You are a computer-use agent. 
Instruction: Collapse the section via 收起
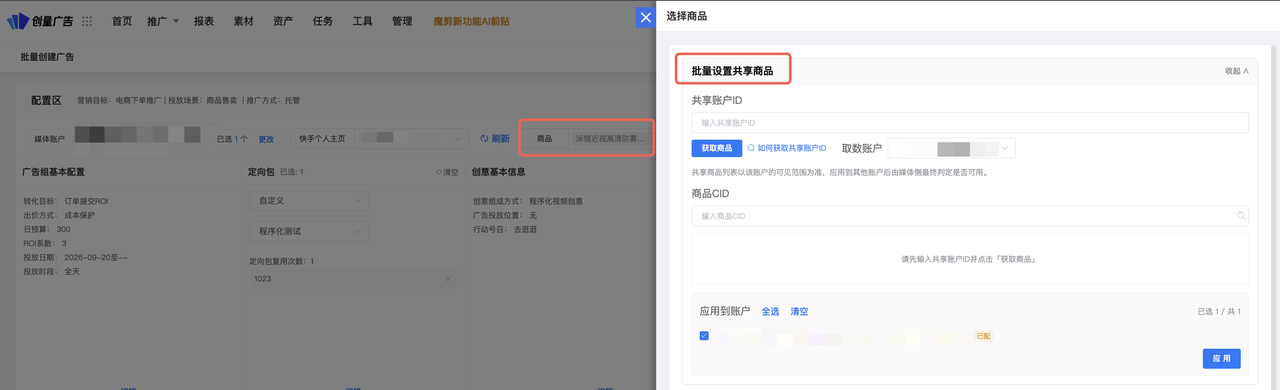(1237, 71)
